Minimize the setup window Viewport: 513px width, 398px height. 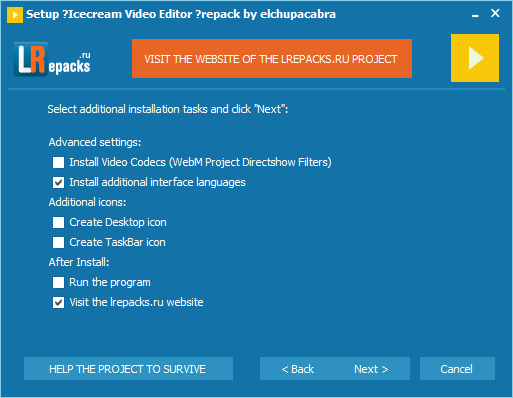pos(475,15)
